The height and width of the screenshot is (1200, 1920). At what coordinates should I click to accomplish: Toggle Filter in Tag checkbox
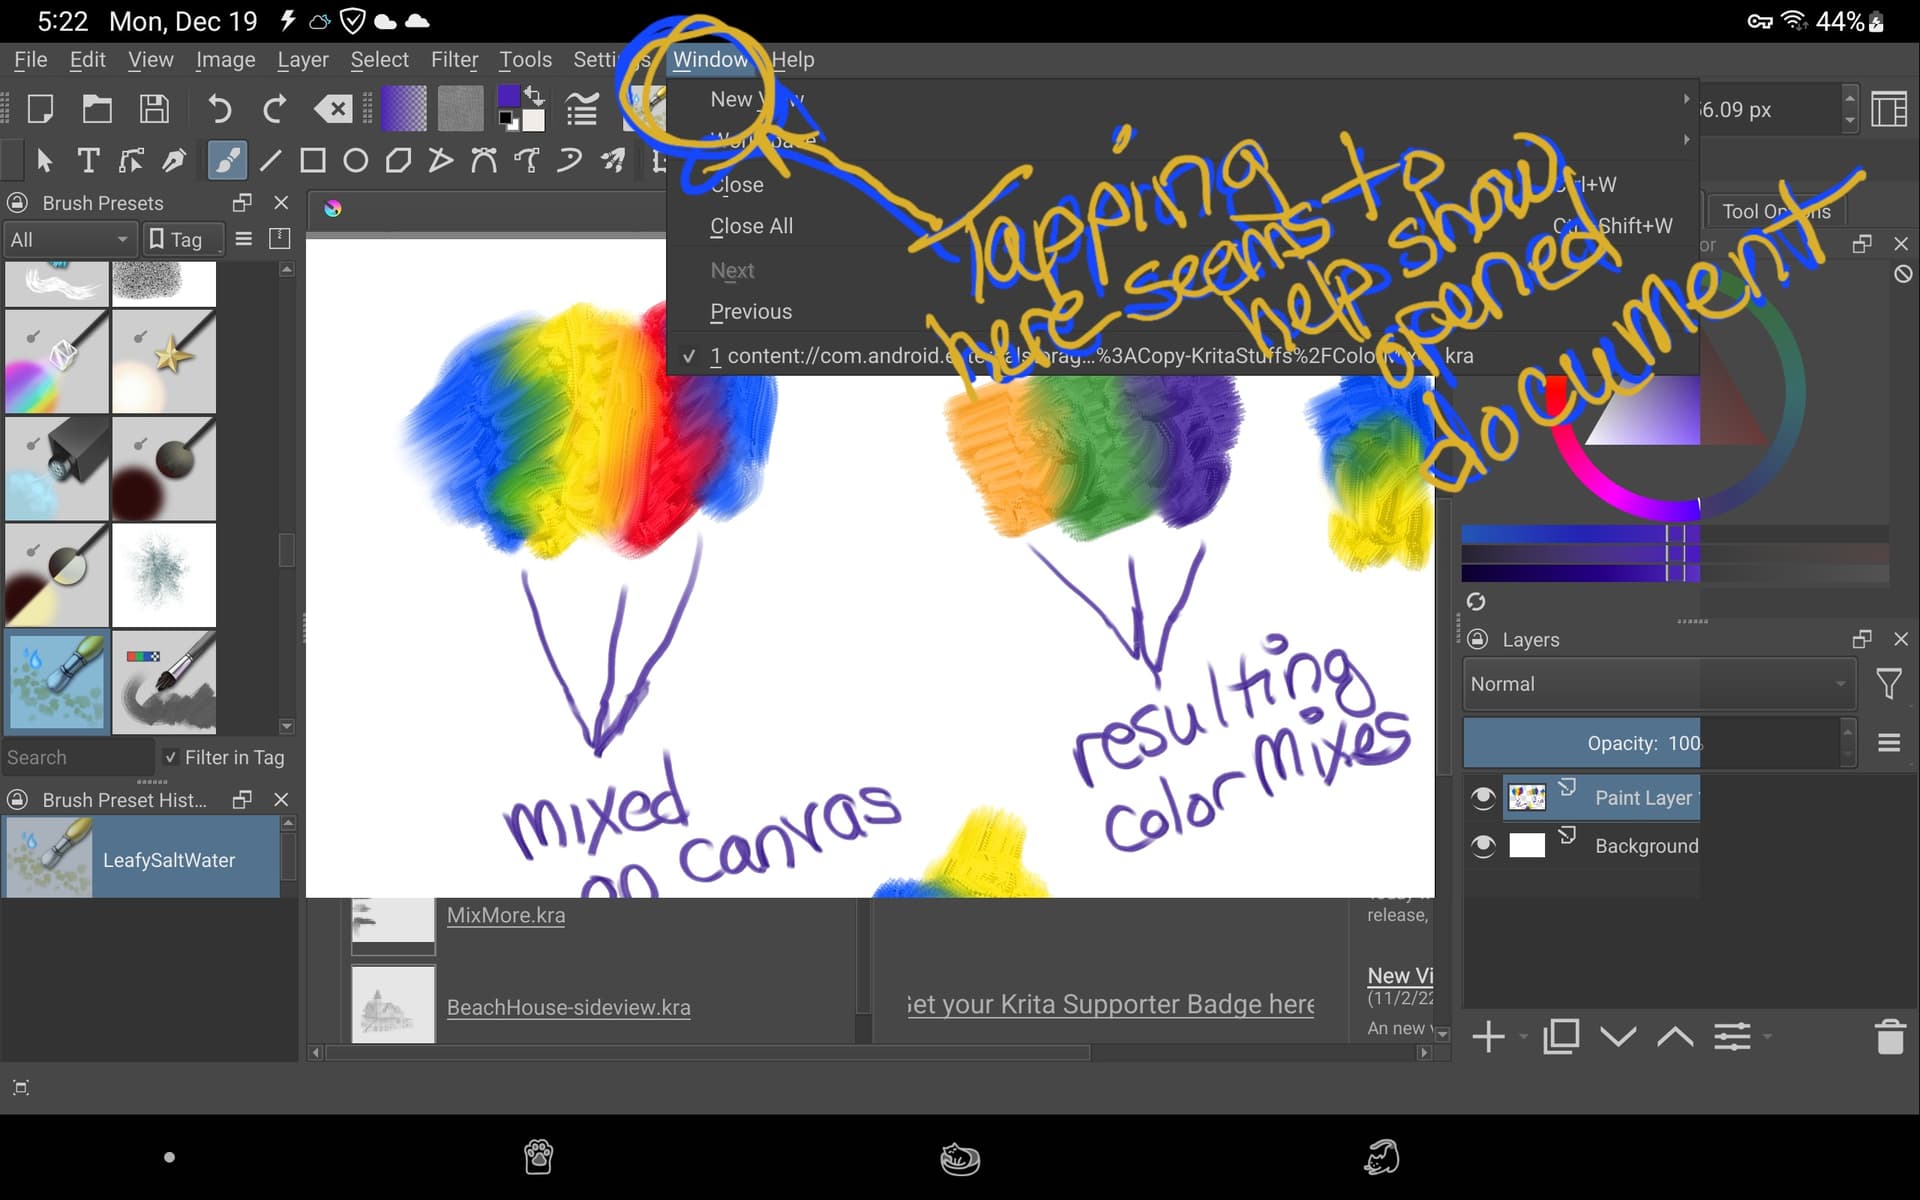(x=171, y=757)
